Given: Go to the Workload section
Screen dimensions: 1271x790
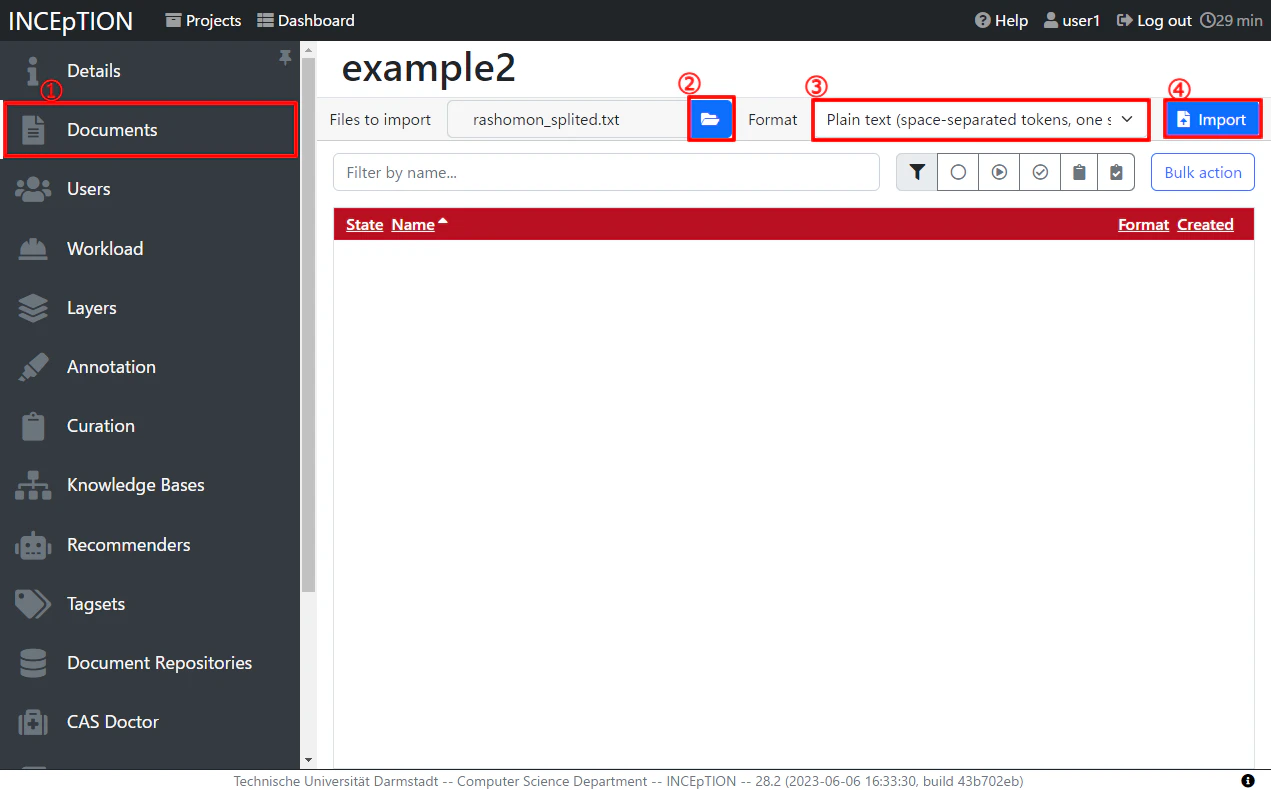Looking at the screenshot, I should pyautogui.click(x=150, y=248).
